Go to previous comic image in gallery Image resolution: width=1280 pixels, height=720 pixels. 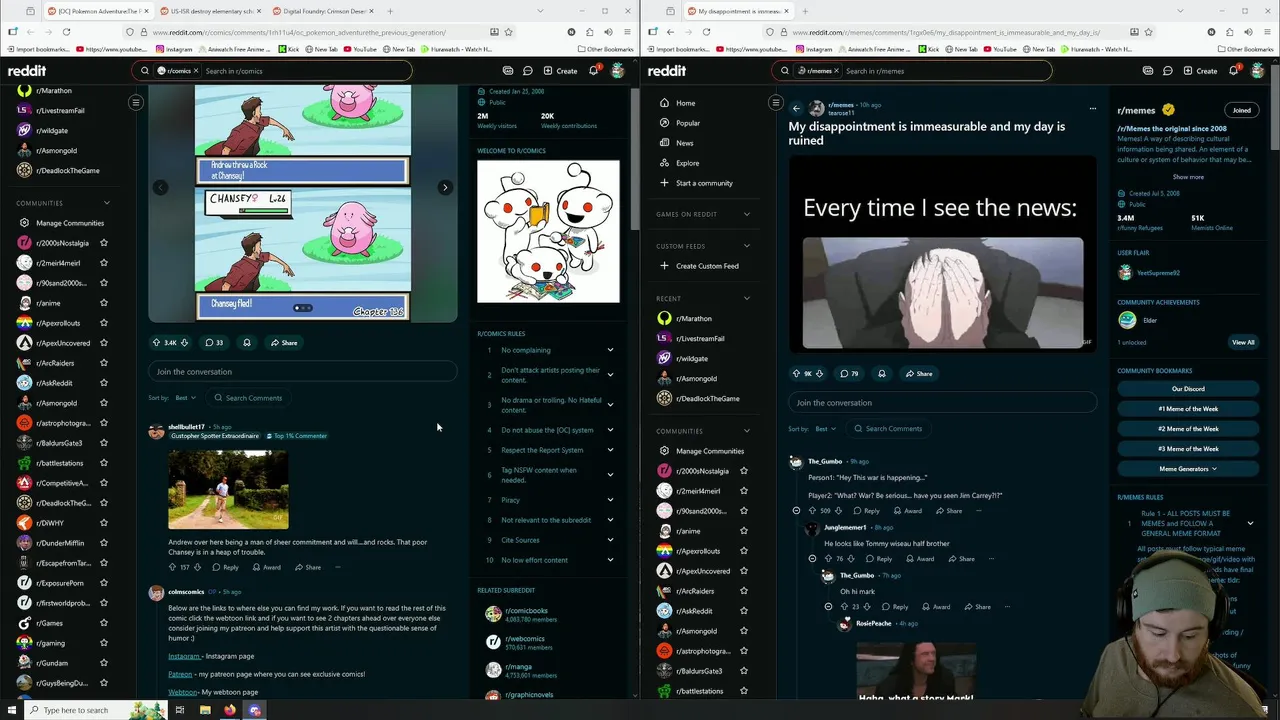tap(160, 187)
